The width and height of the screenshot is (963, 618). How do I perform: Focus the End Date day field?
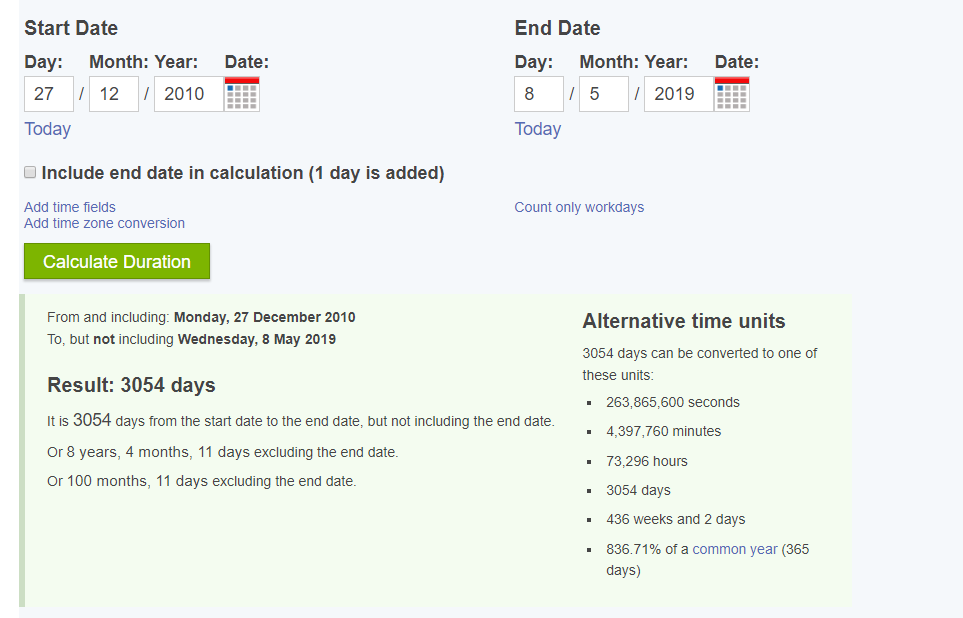click(x=539, y=94)
